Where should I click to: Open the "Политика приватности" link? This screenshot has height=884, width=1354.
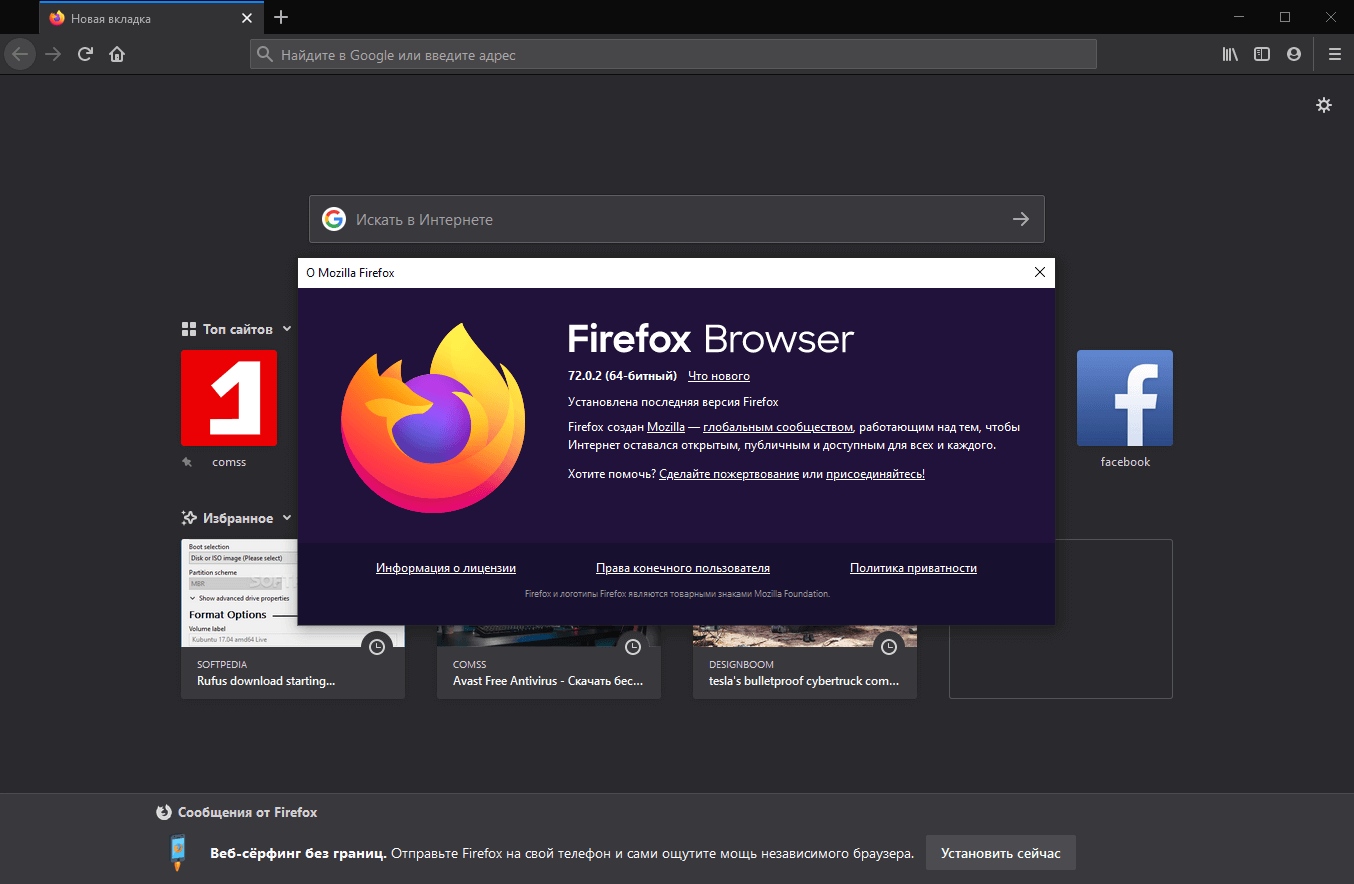(912, 567)
